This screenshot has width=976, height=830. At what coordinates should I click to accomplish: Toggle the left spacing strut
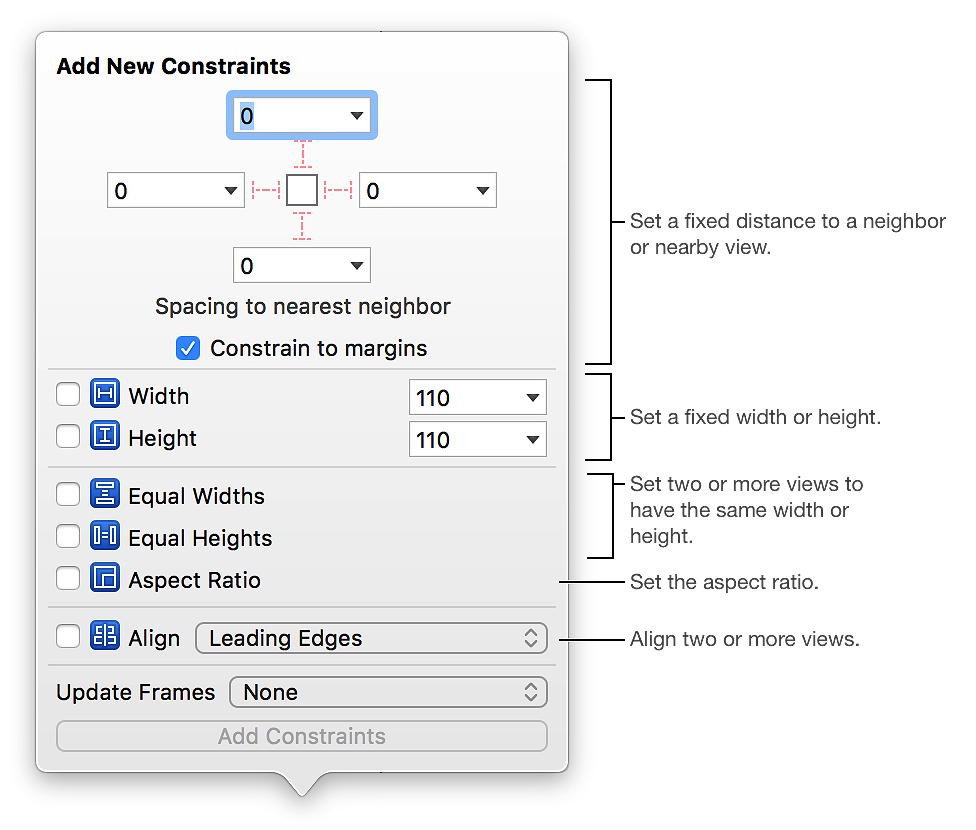point(266,190)
